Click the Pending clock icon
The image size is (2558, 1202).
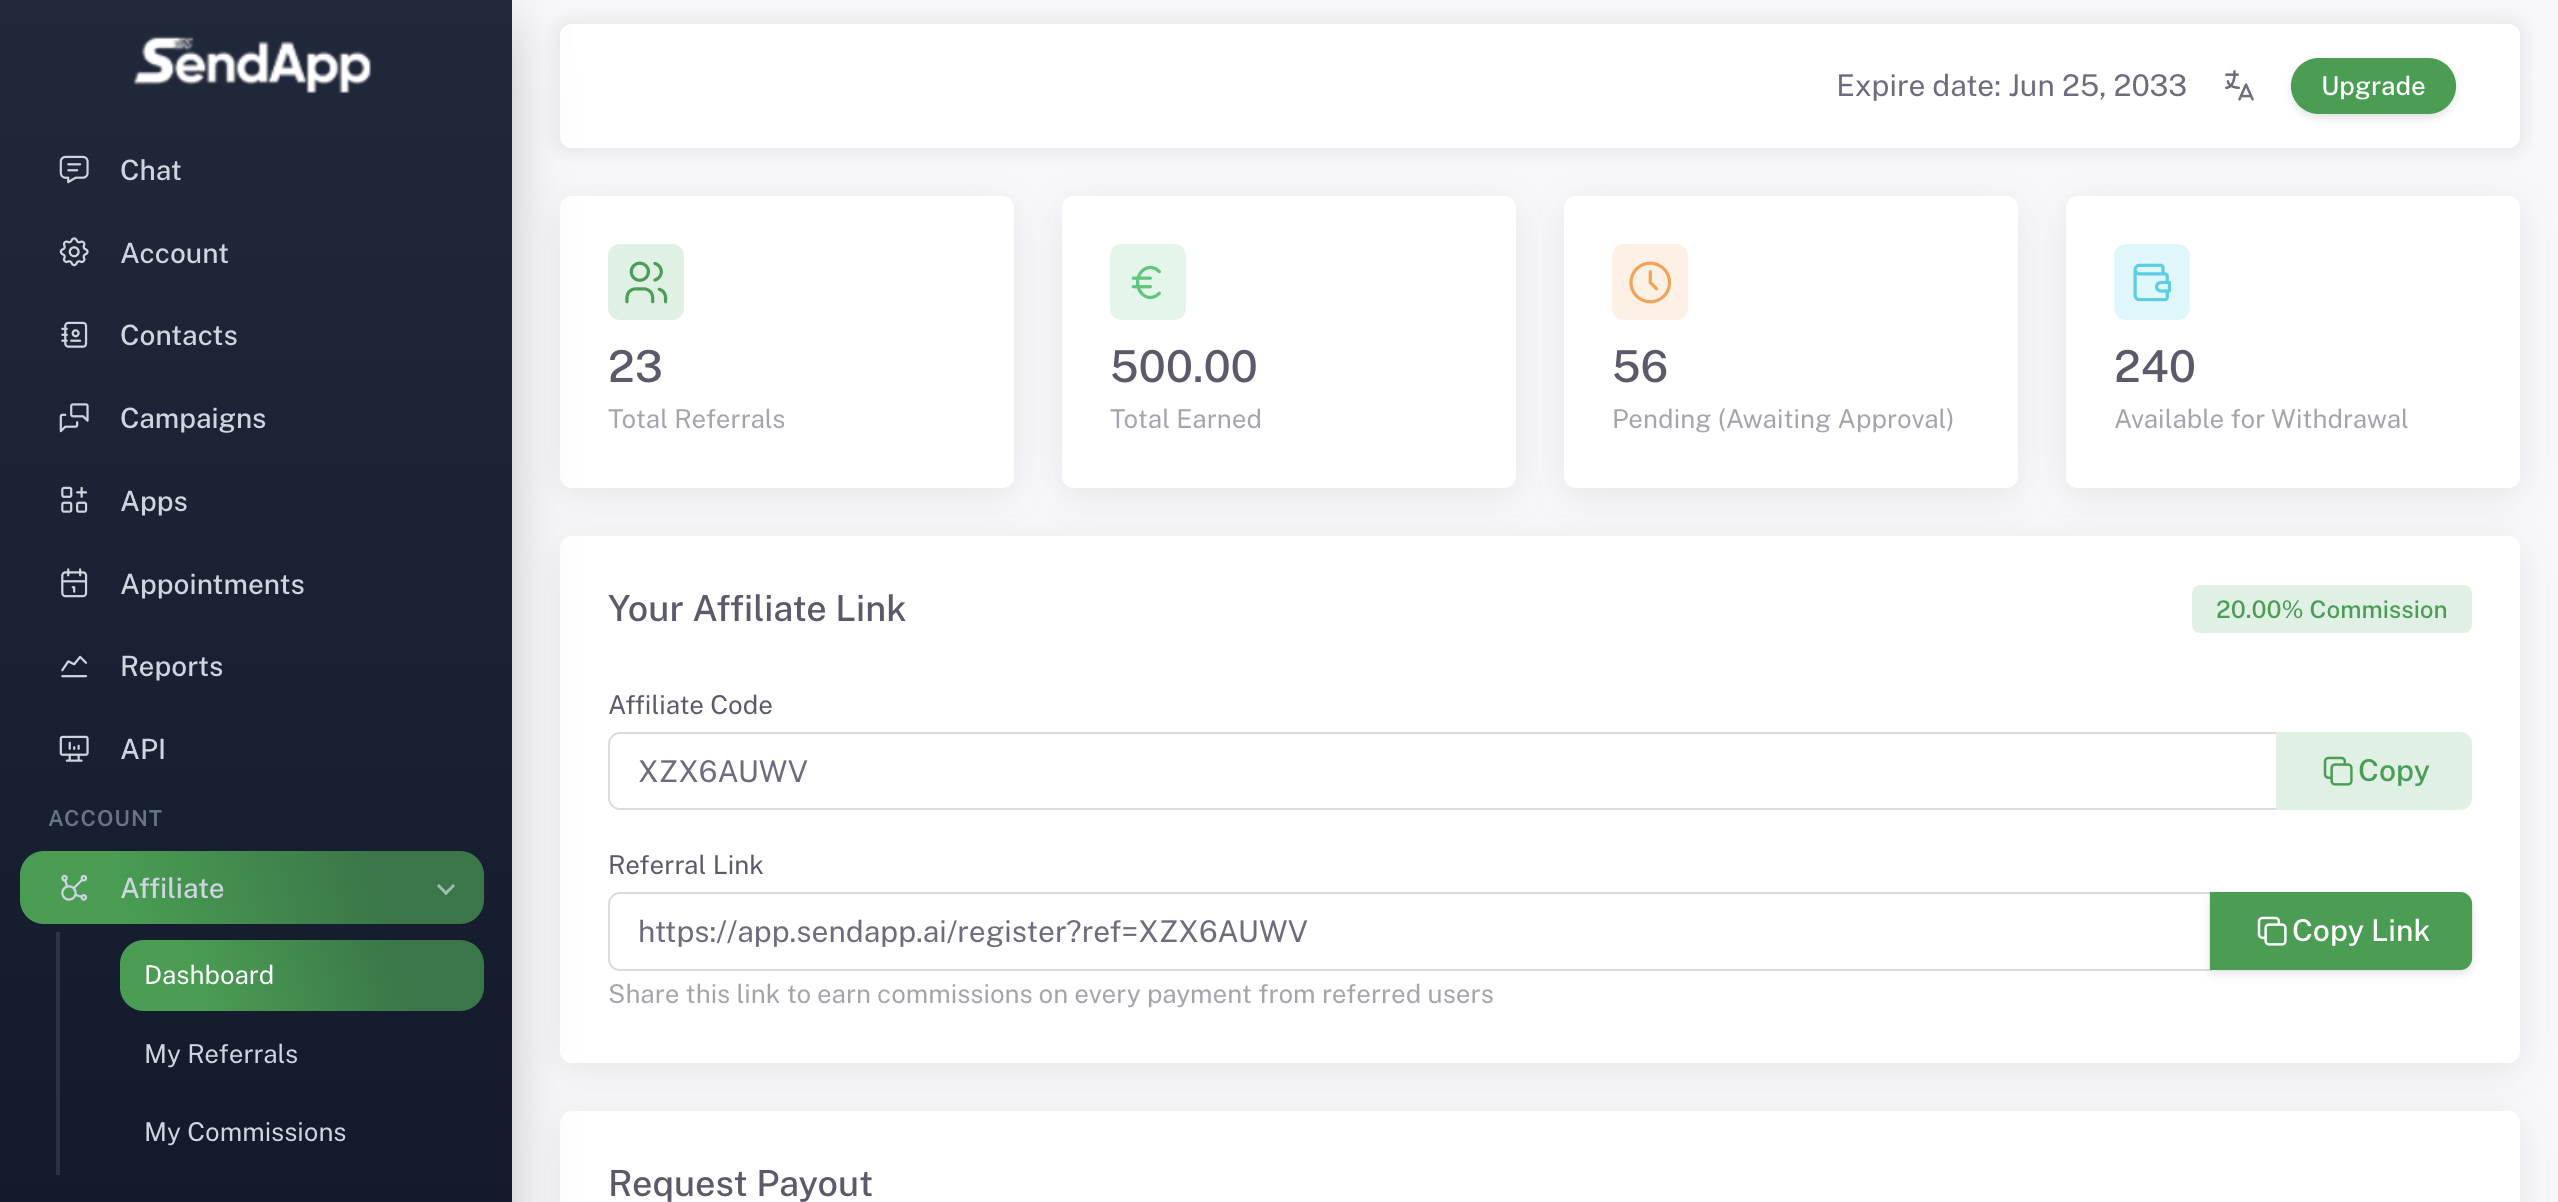click(x=1649, y=282)
